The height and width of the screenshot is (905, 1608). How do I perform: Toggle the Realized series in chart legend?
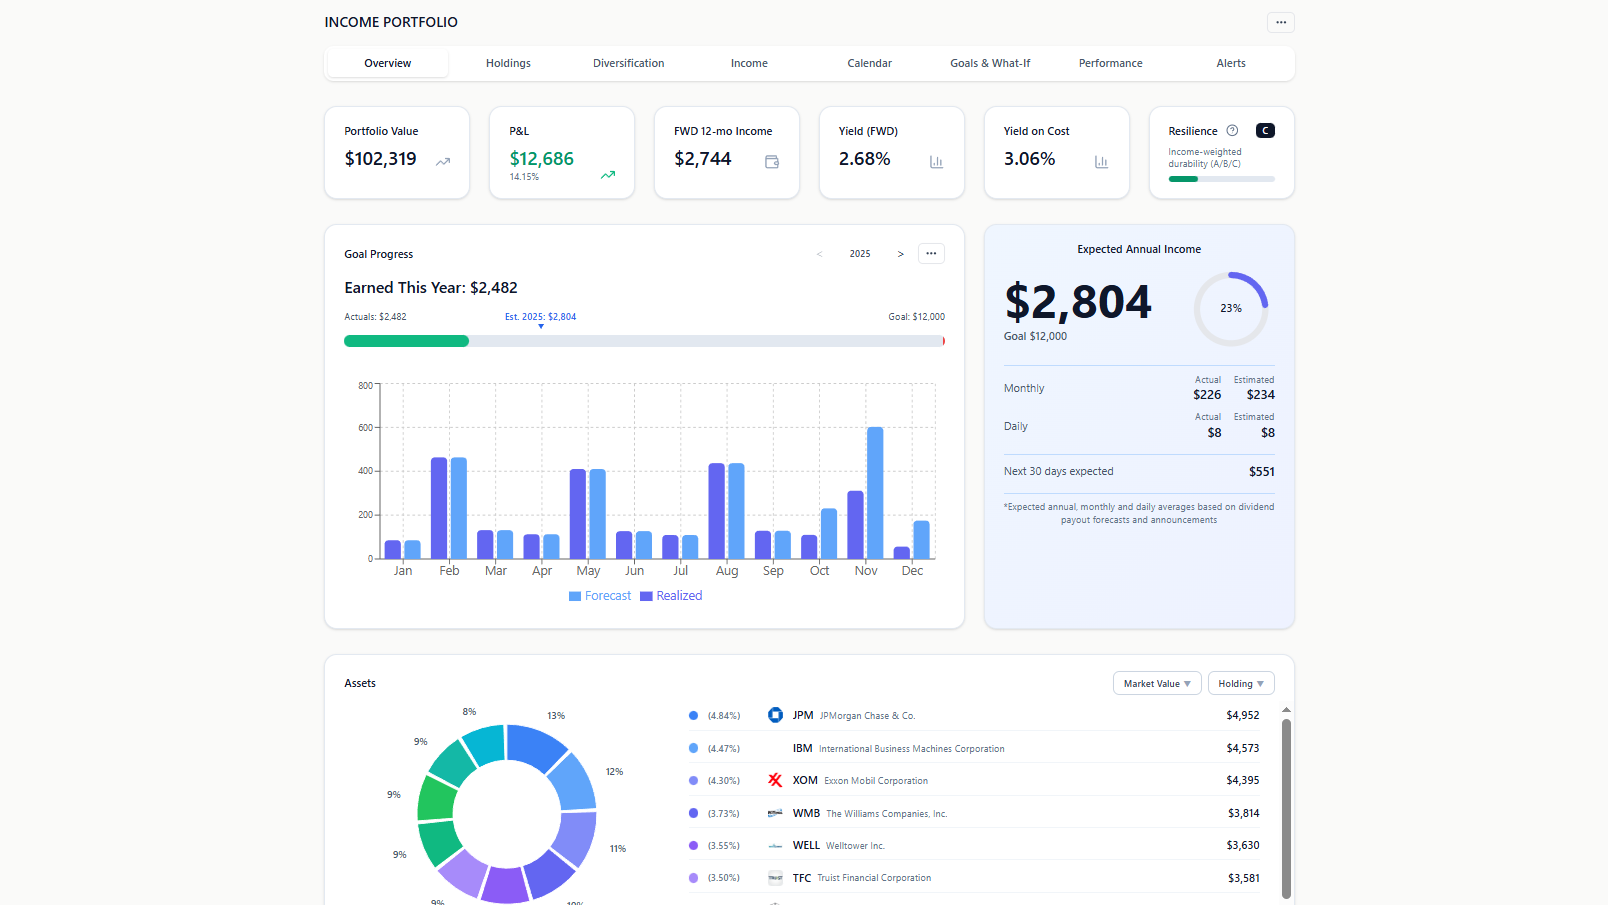[x=671, y=596]
